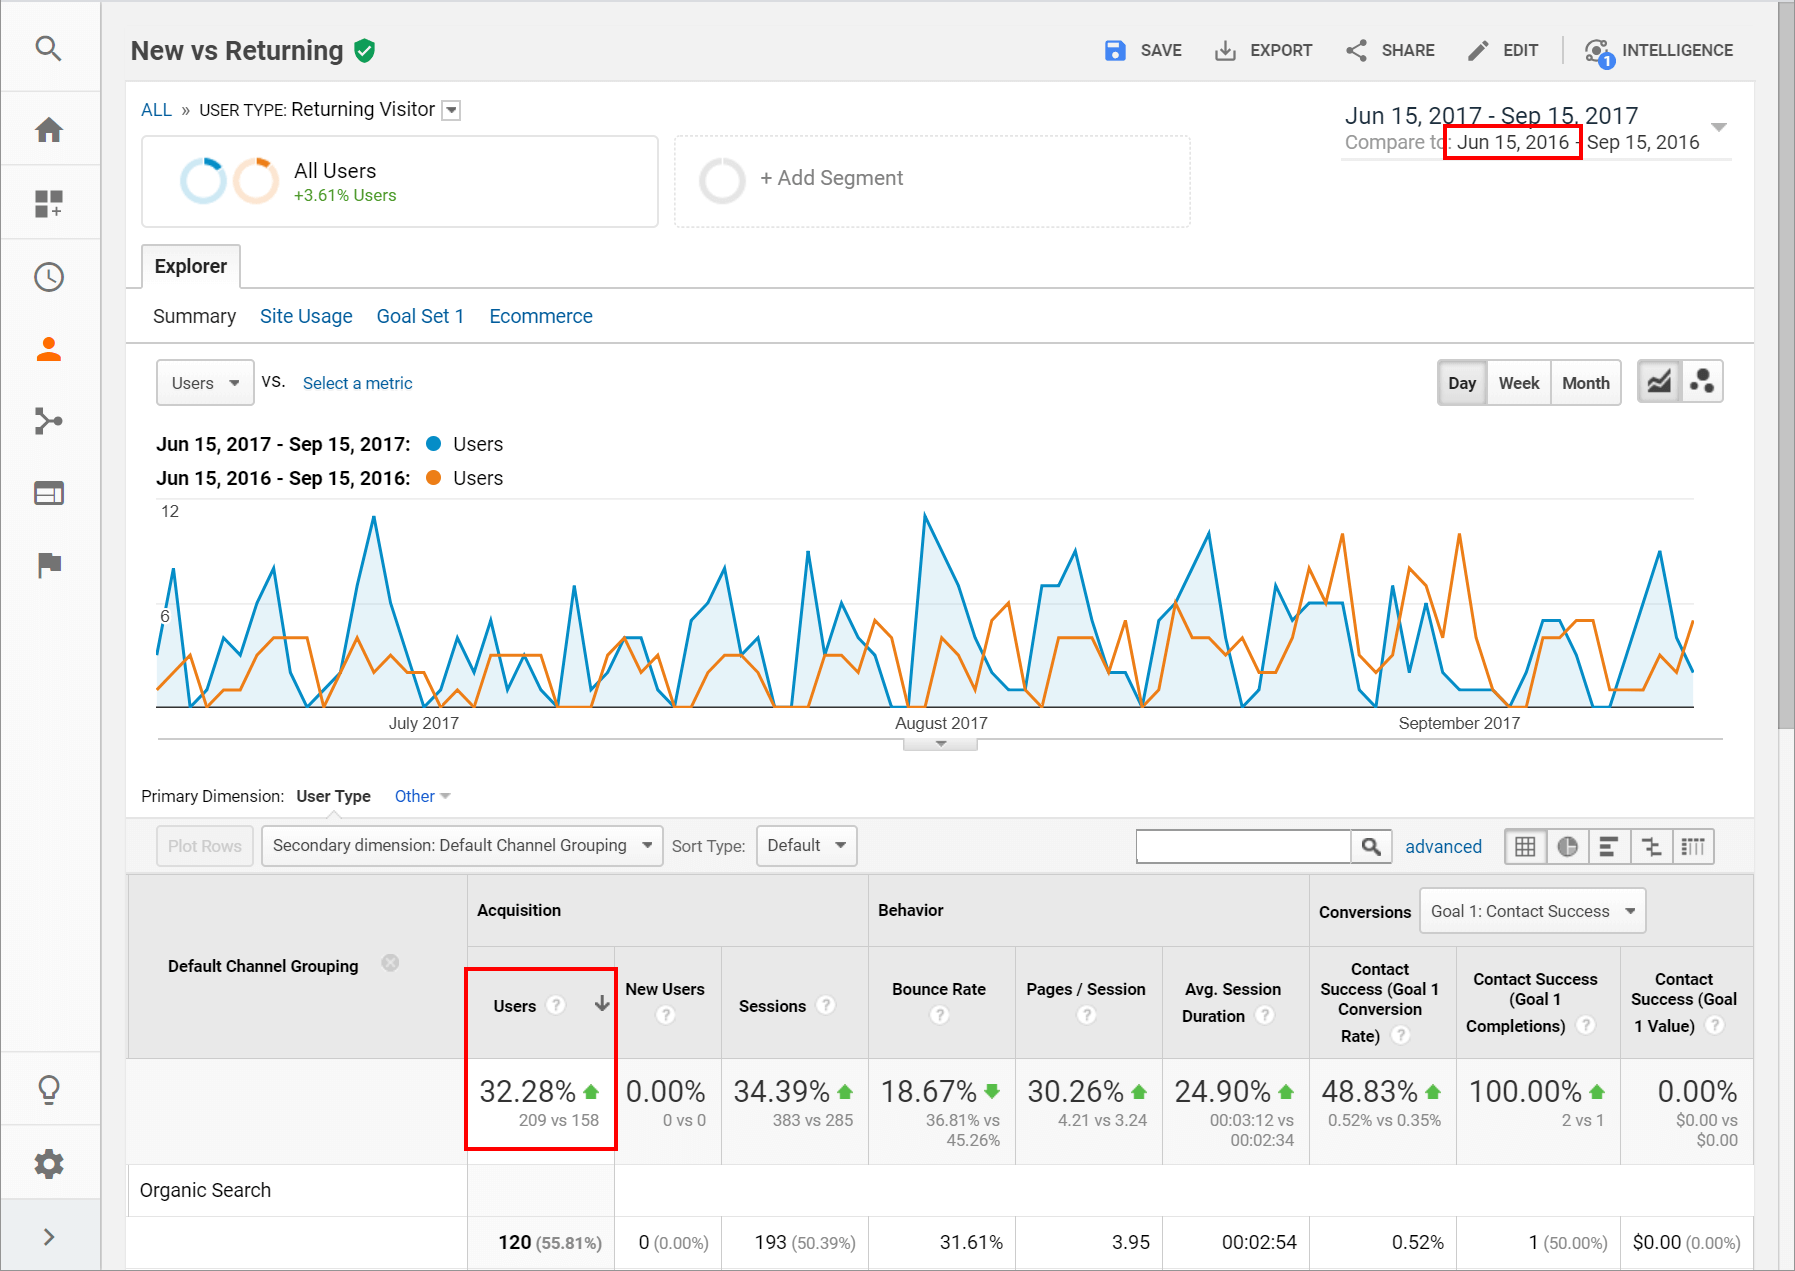
Task: Open Customization dashboards icon
Action: (48, 204)
